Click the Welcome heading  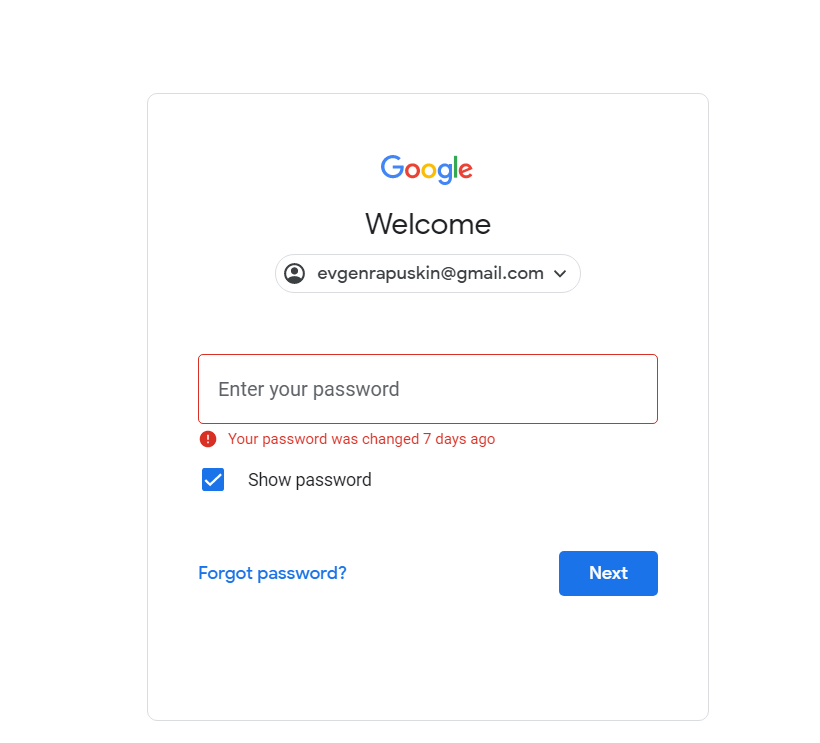pos(428,224)
